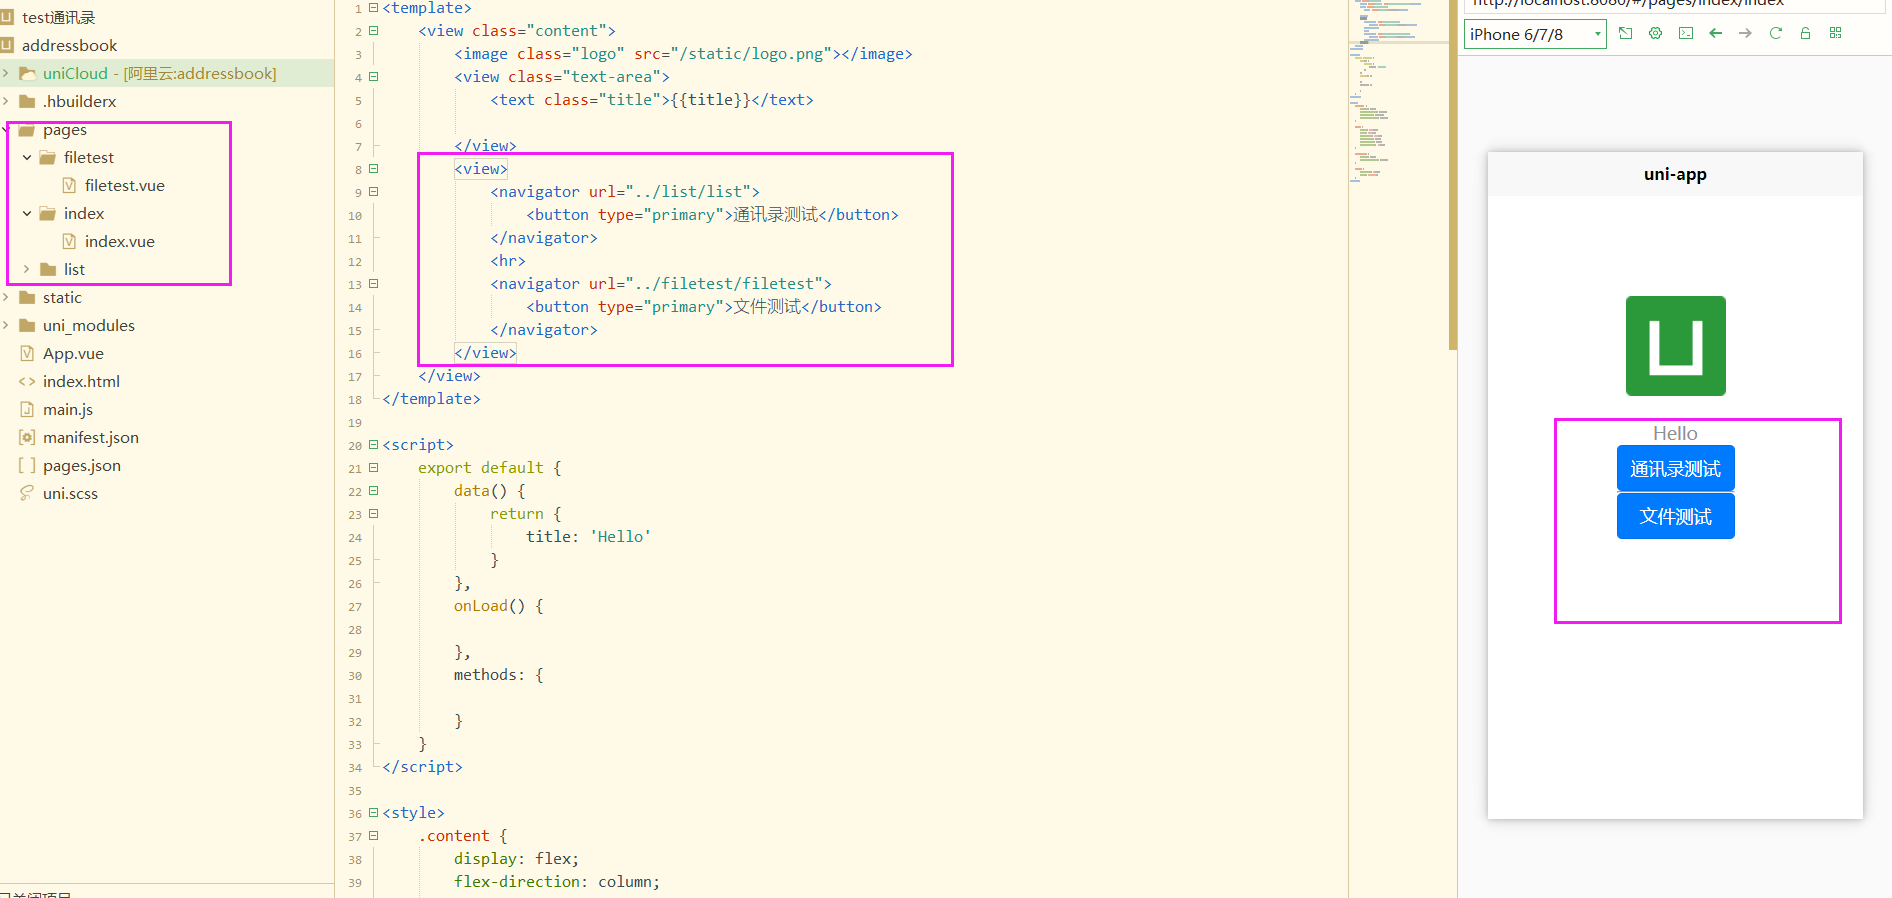Image resolution: width=1892 pixels, height=898 pixels.
Task: Fold the content view at line 2
Action: 374,30
